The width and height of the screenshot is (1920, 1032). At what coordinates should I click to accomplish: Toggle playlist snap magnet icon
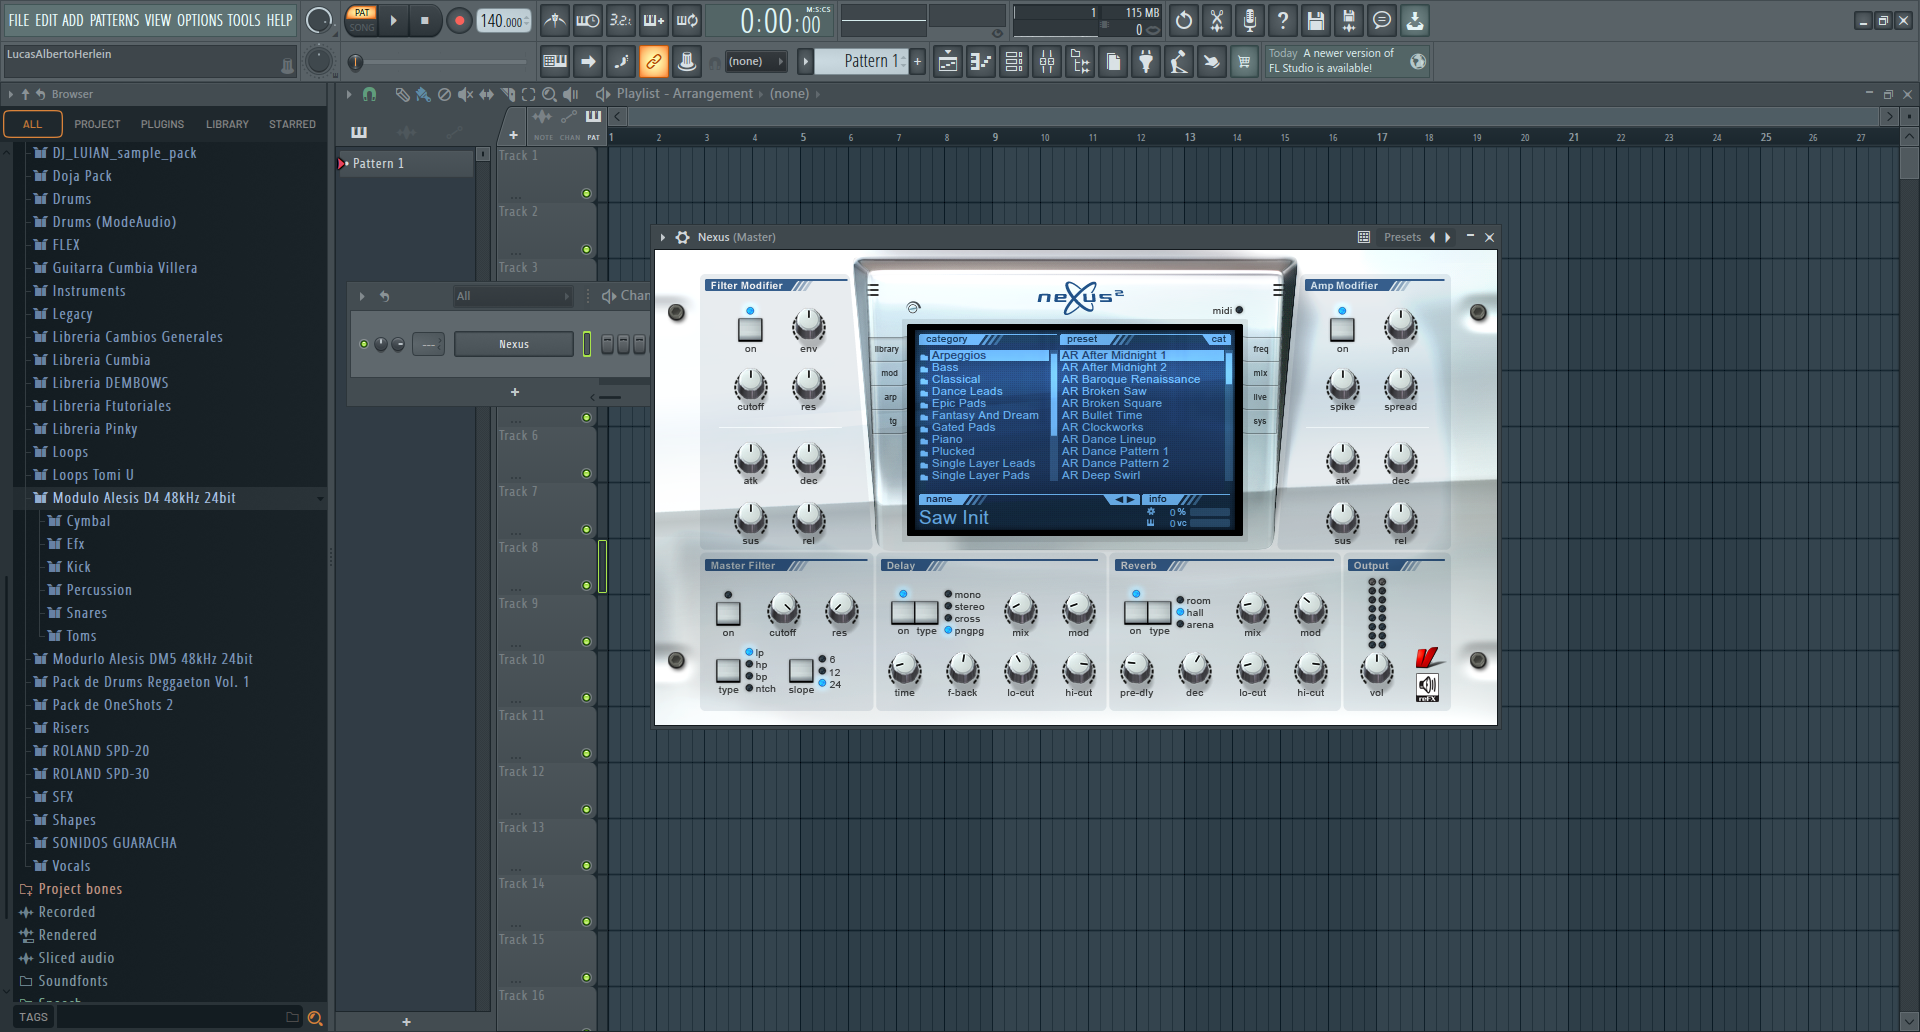369,94
